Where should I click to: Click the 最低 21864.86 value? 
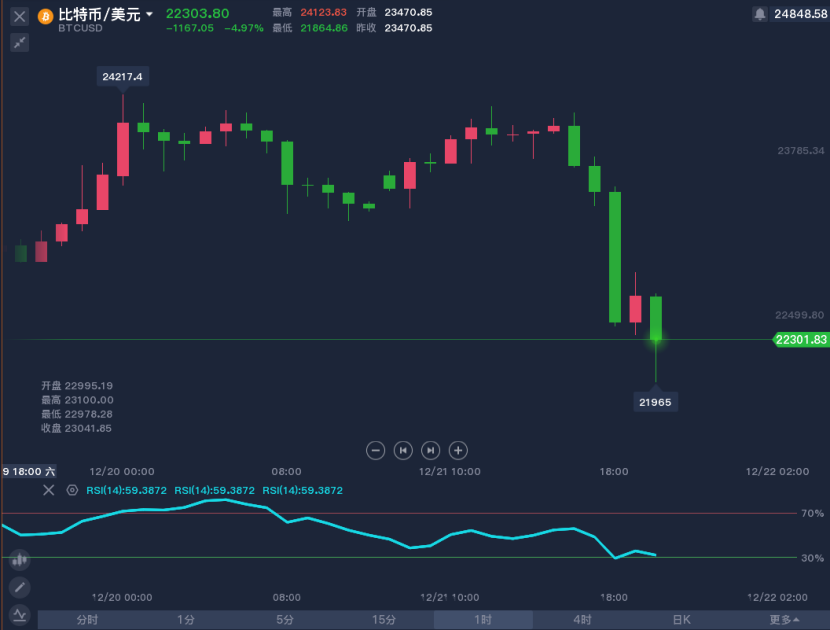tap(324, 28)
